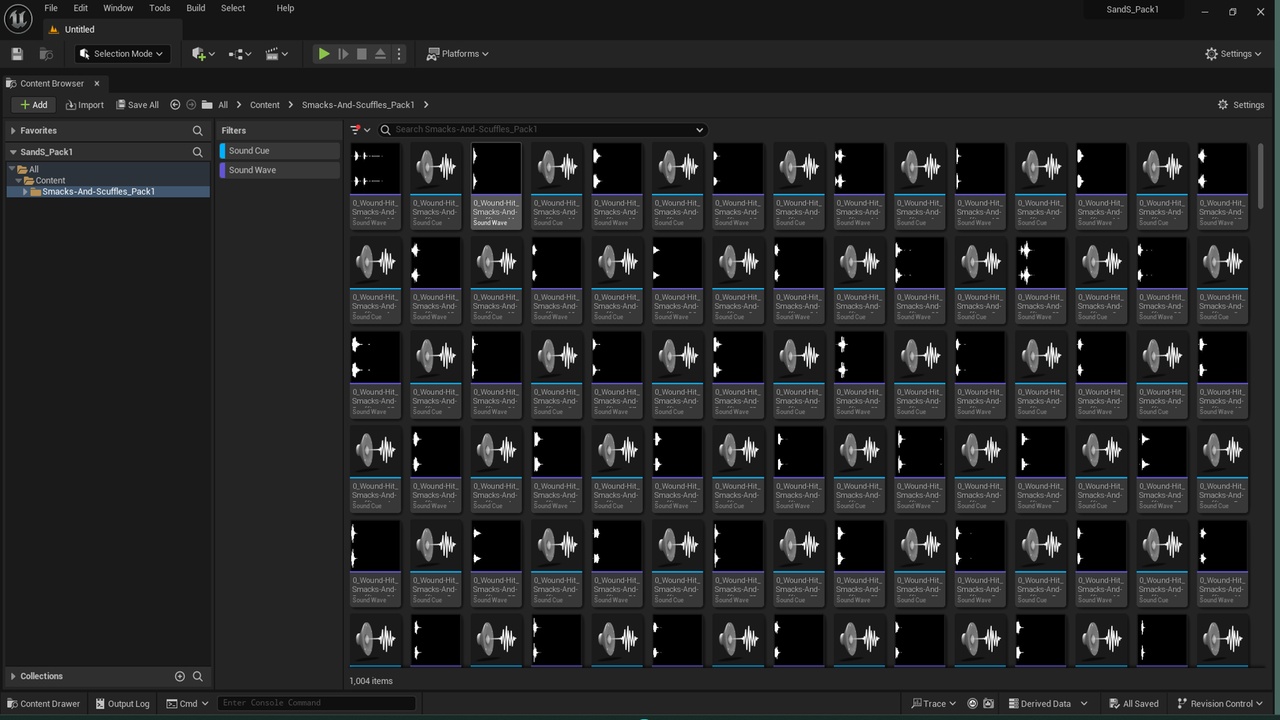Expand the Favorites section
1280x720 pixels.
(13, 131)
